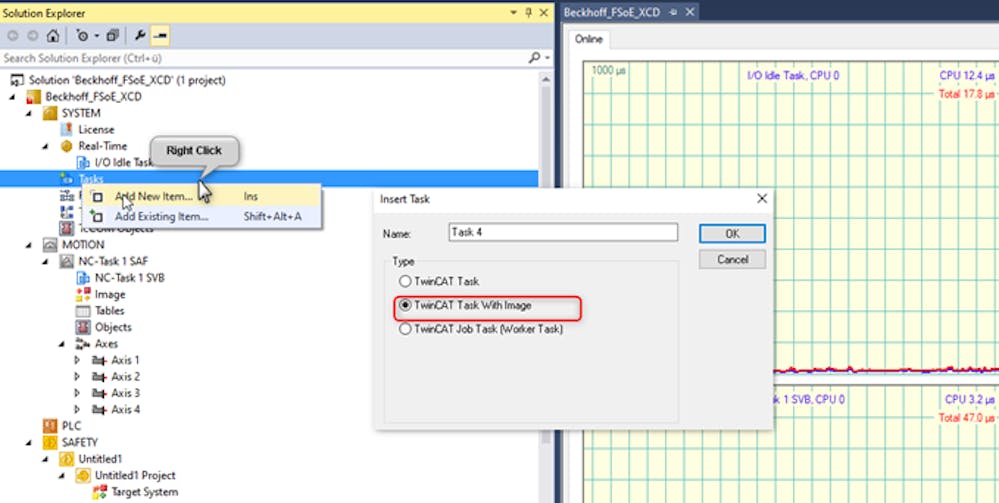Image resolution: width=999 pixels, height=503 pixels.
Task: Click the Image item icon under NC-Task
Action: point(83,295)
